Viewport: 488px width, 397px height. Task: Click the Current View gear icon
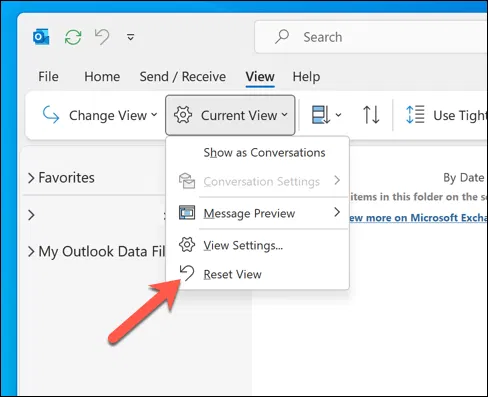pos(183,115)
